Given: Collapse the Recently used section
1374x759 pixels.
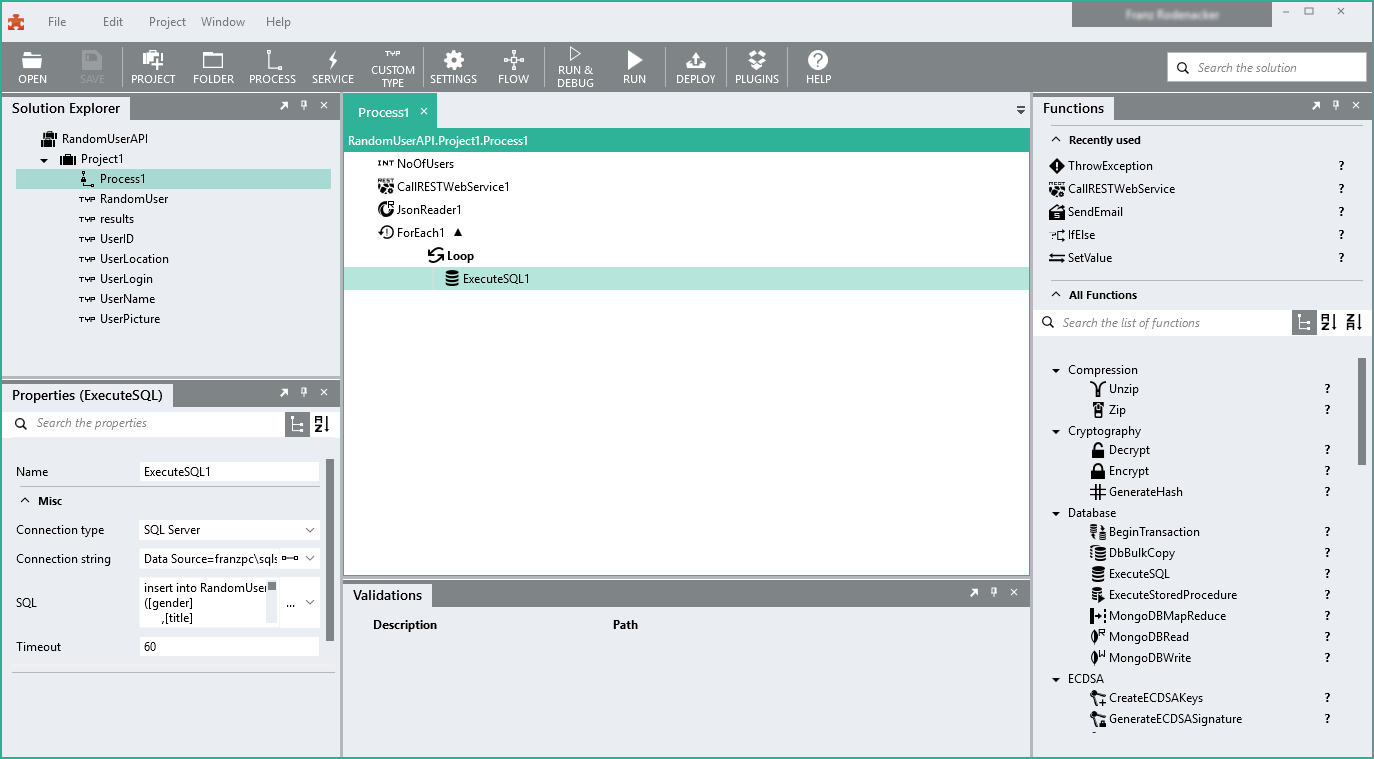Looking at the screenshot, I should [x=1055, y=140].
